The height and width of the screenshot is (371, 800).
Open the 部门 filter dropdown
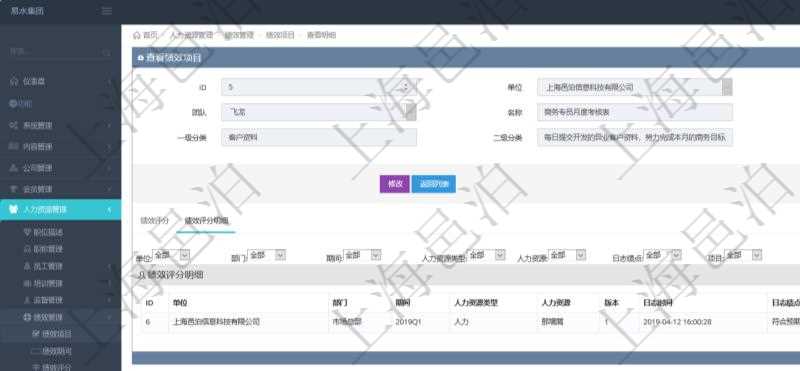pyautogui.click(x=267, y=255)
